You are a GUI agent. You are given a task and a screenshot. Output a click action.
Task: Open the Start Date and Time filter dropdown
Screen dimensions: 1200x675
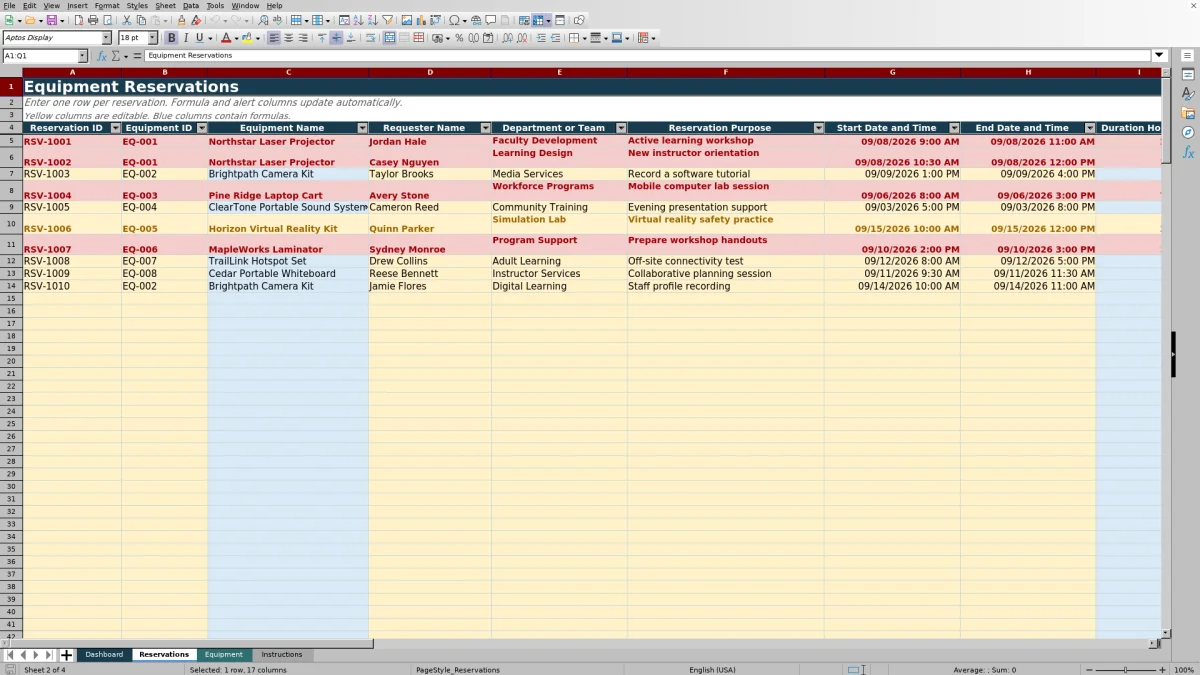click(954, 128)
